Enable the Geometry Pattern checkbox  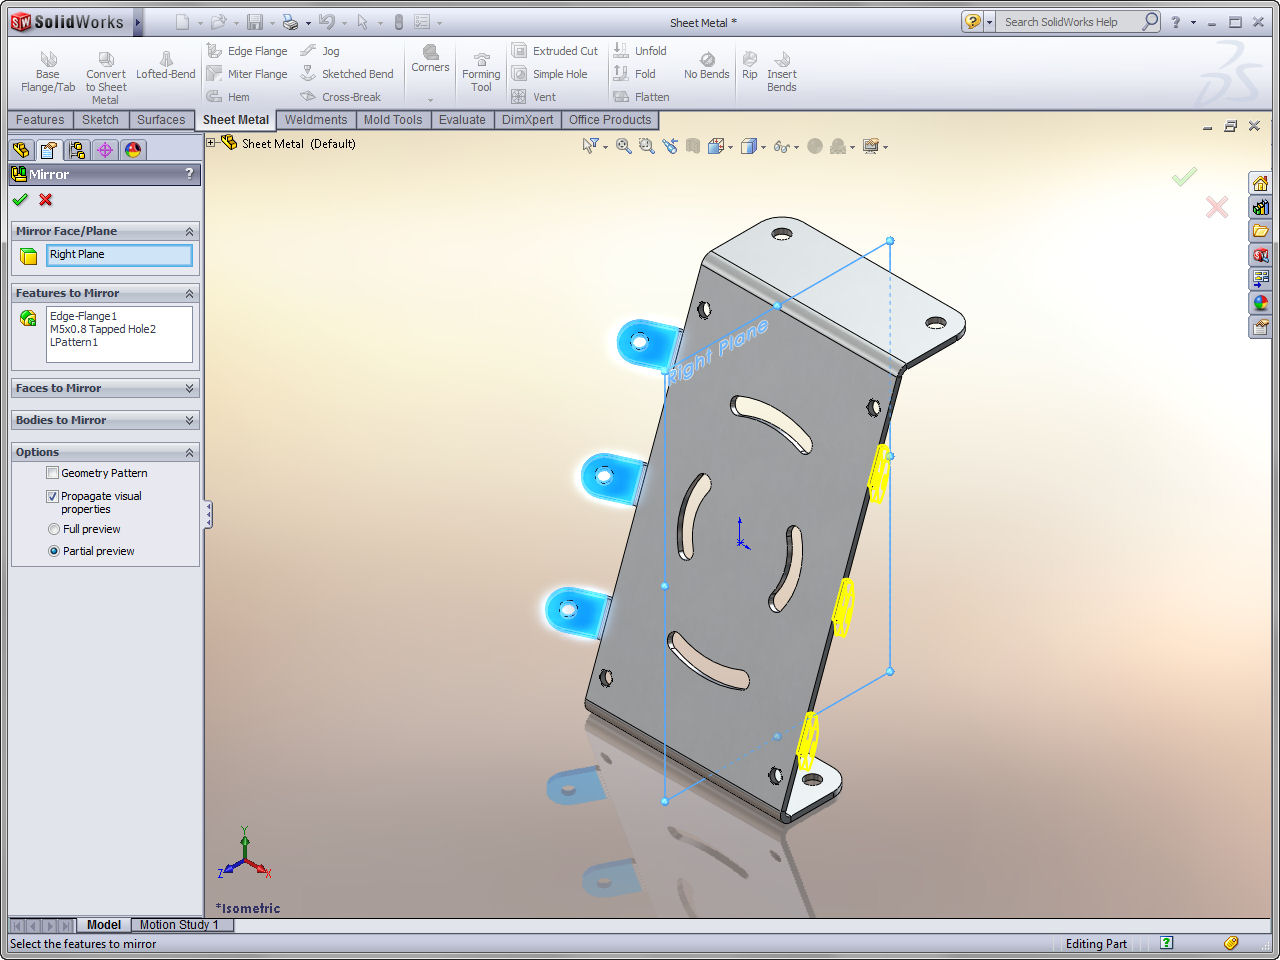click(53, 473)
